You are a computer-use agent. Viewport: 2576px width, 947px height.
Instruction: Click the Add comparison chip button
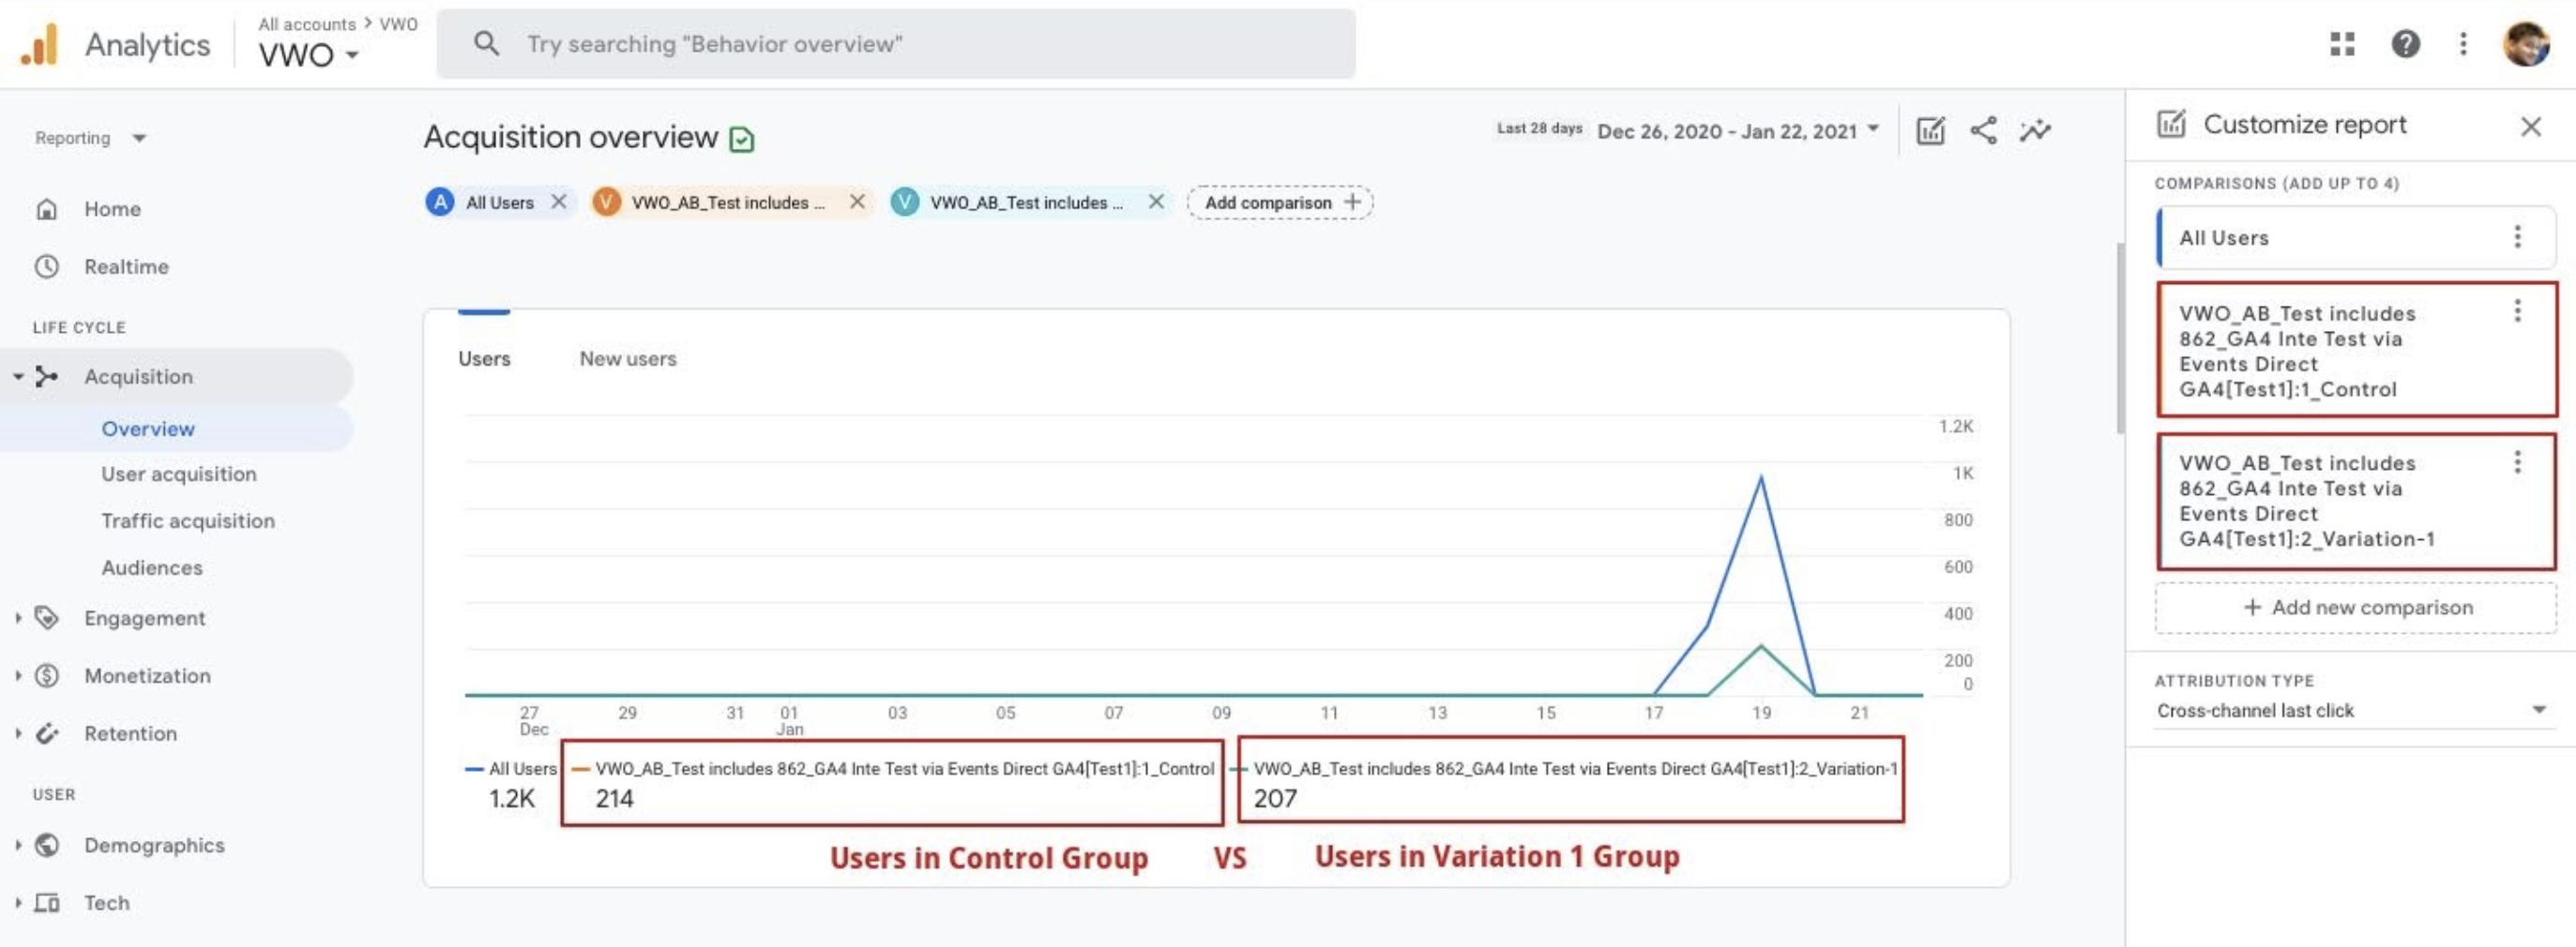[x=1280, y=202]
